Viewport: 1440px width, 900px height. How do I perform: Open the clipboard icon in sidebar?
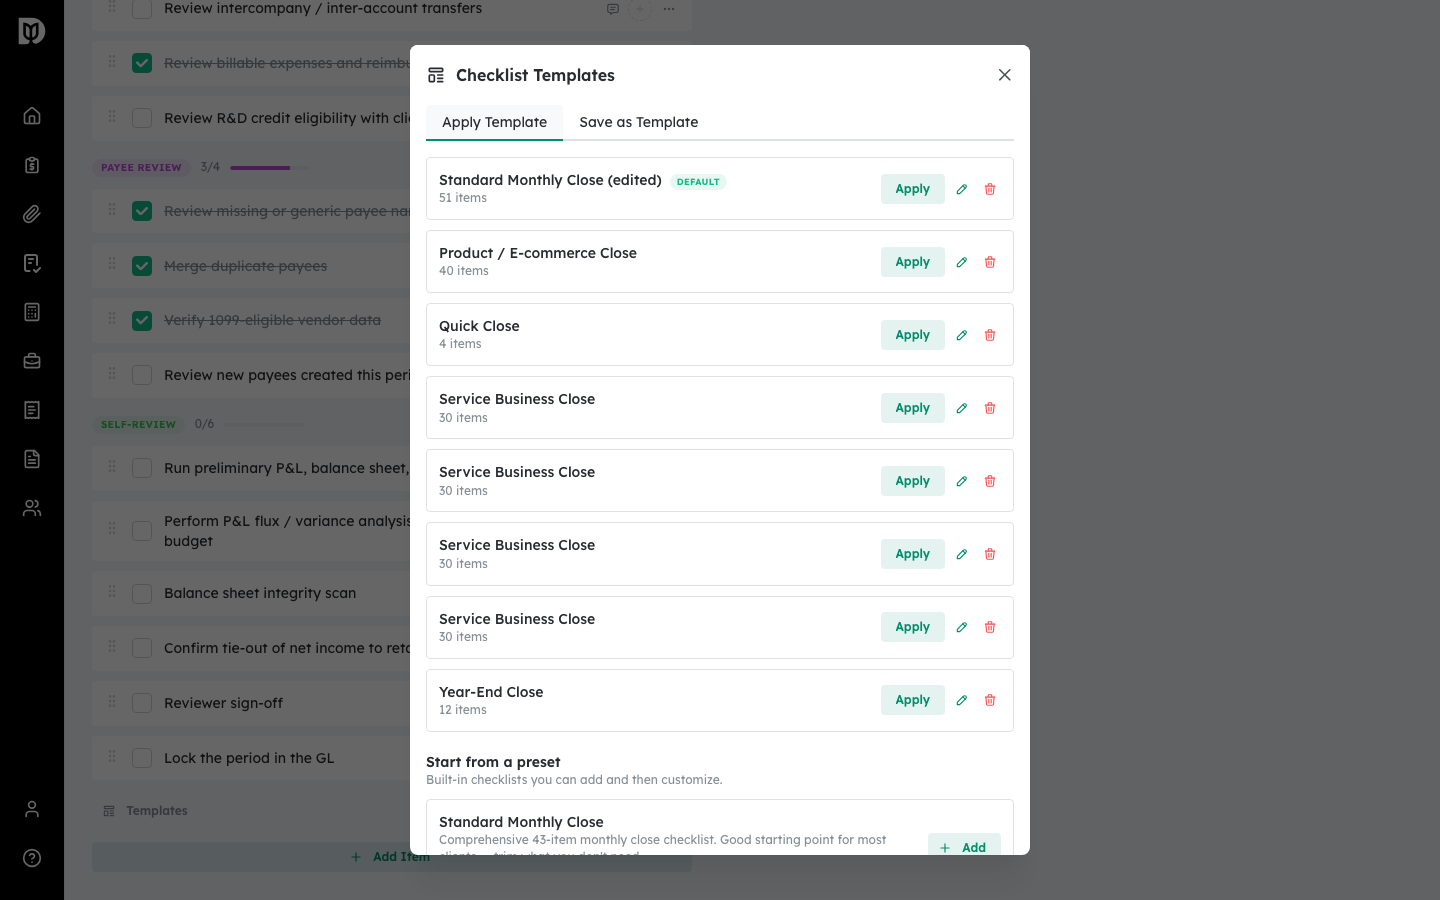pos(32,165)
